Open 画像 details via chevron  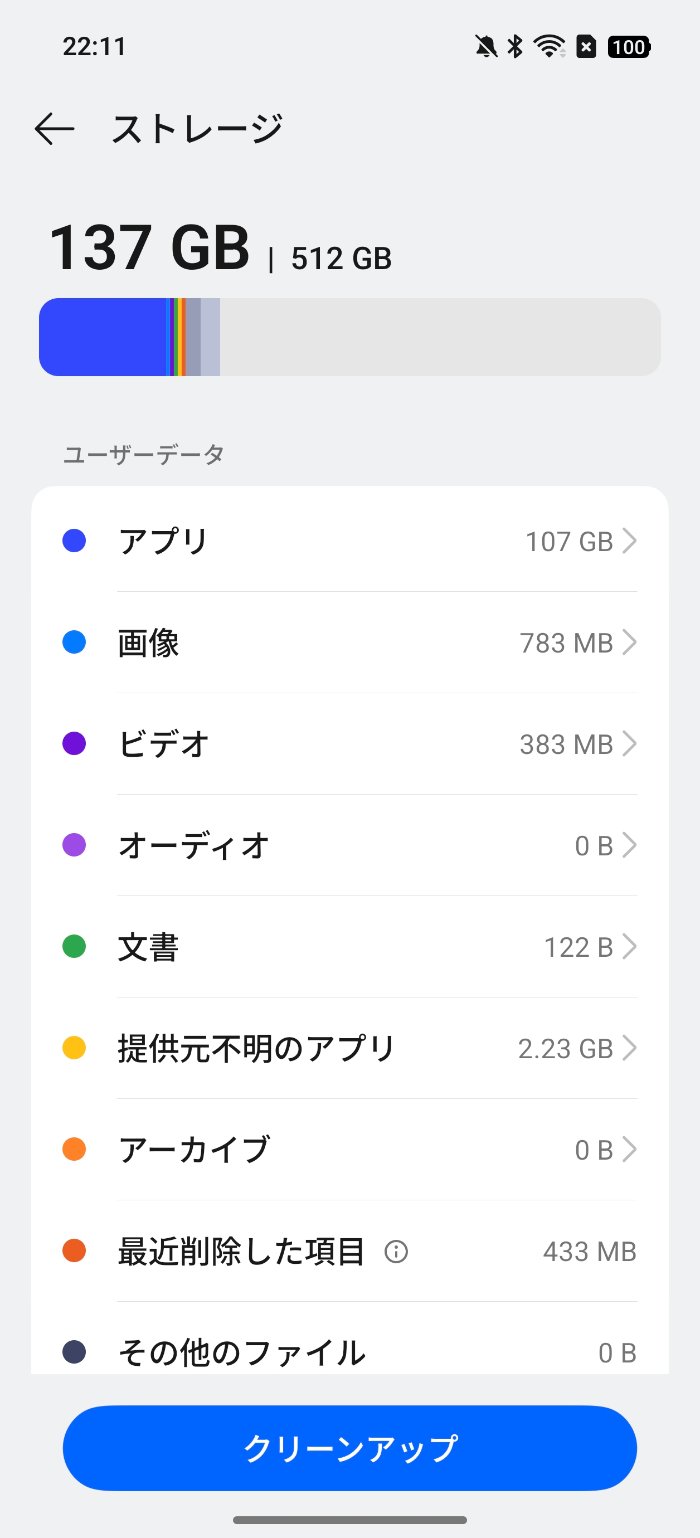[x=629, y=643]
